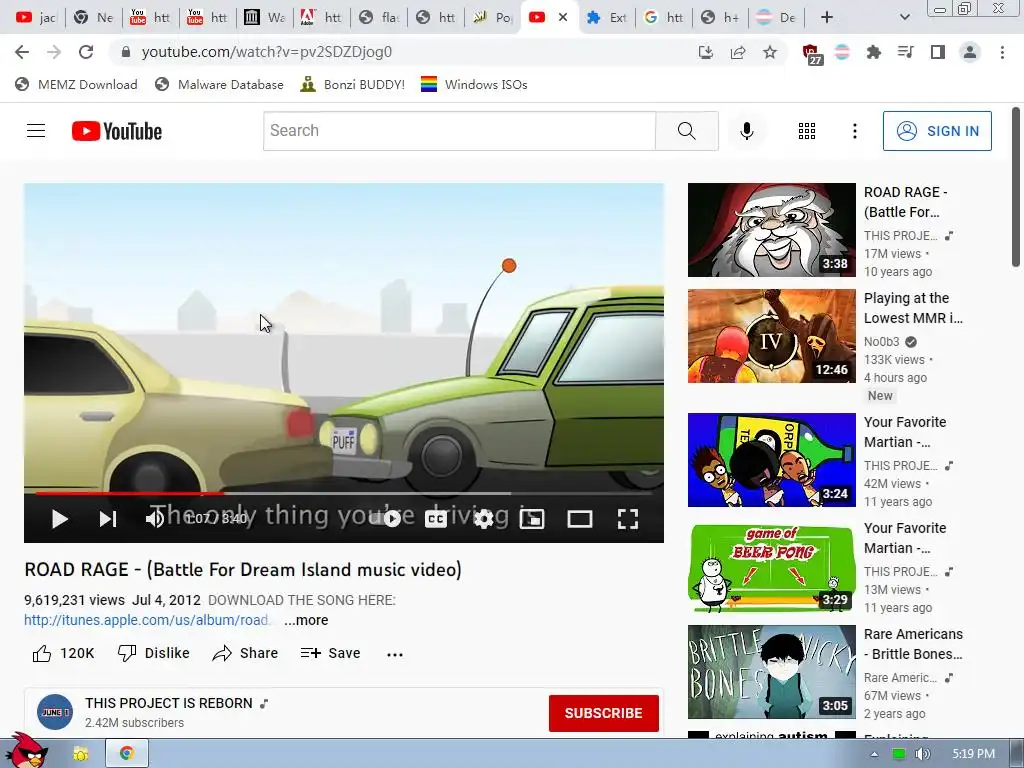This screenshot has width=1024, height=768.
Task: Open the uBlock extension icon showing 27
Action: click(811, 54)
